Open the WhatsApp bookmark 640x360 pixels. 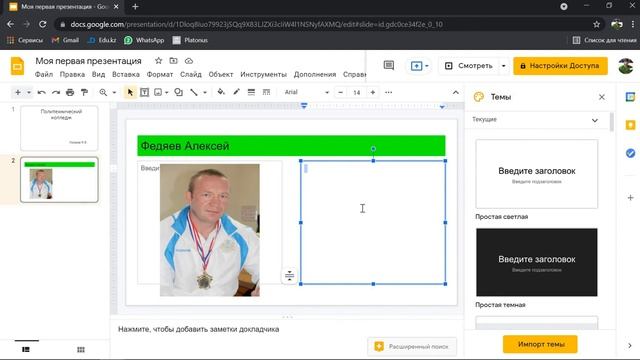click(144, 40)
